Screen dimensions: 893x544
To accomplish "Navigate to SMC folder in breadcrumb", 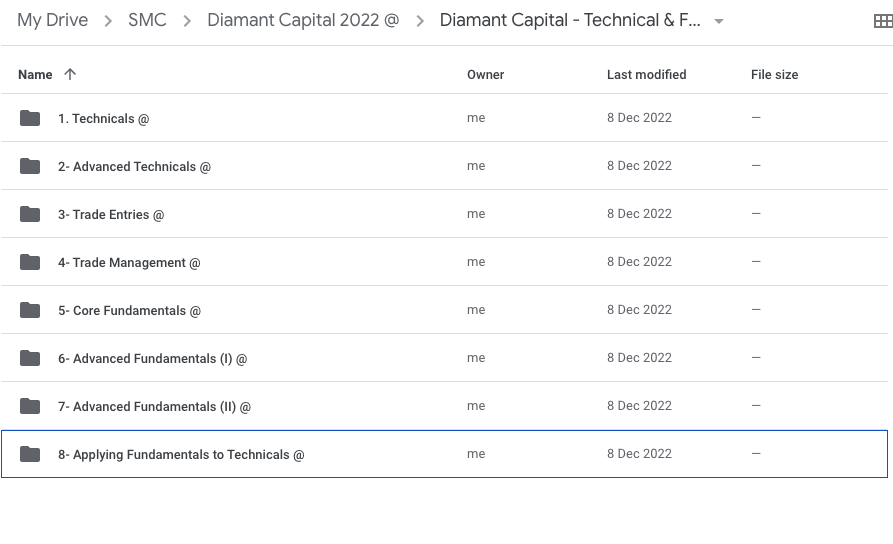I will click(x=147, y=21).
